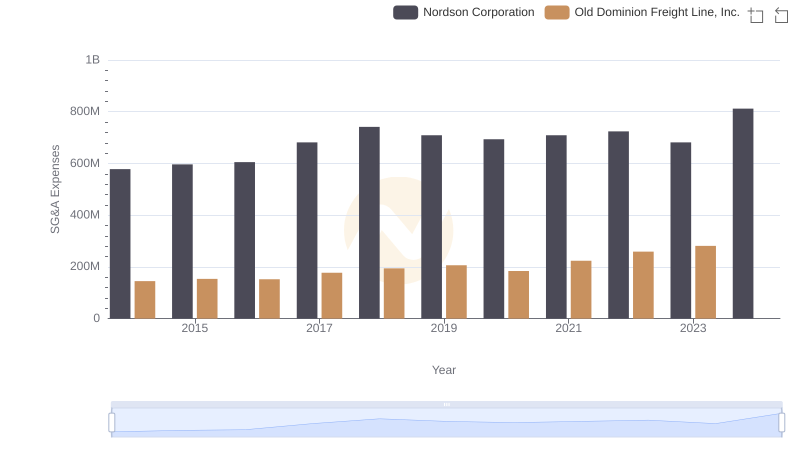Click the 200M y-axis label
This screenshot has width=800, height=461.
coord(85,266)
